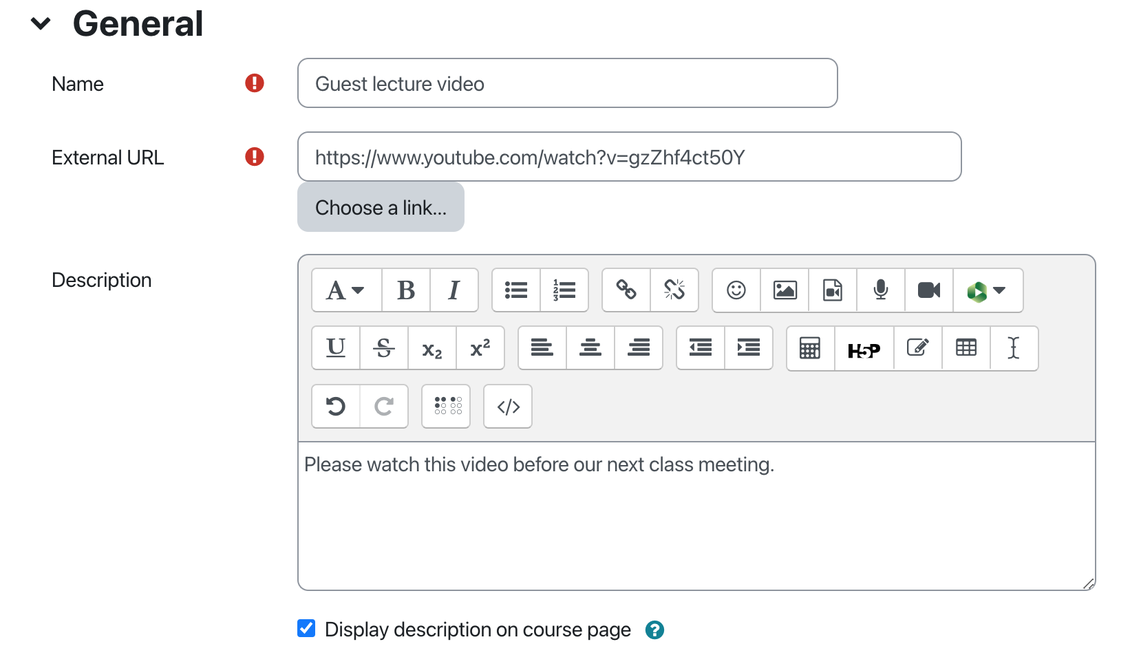The height and width of the screenshot is (666, 1130).
Task: Click the required icon beside External URL
Action: point(254,156)
